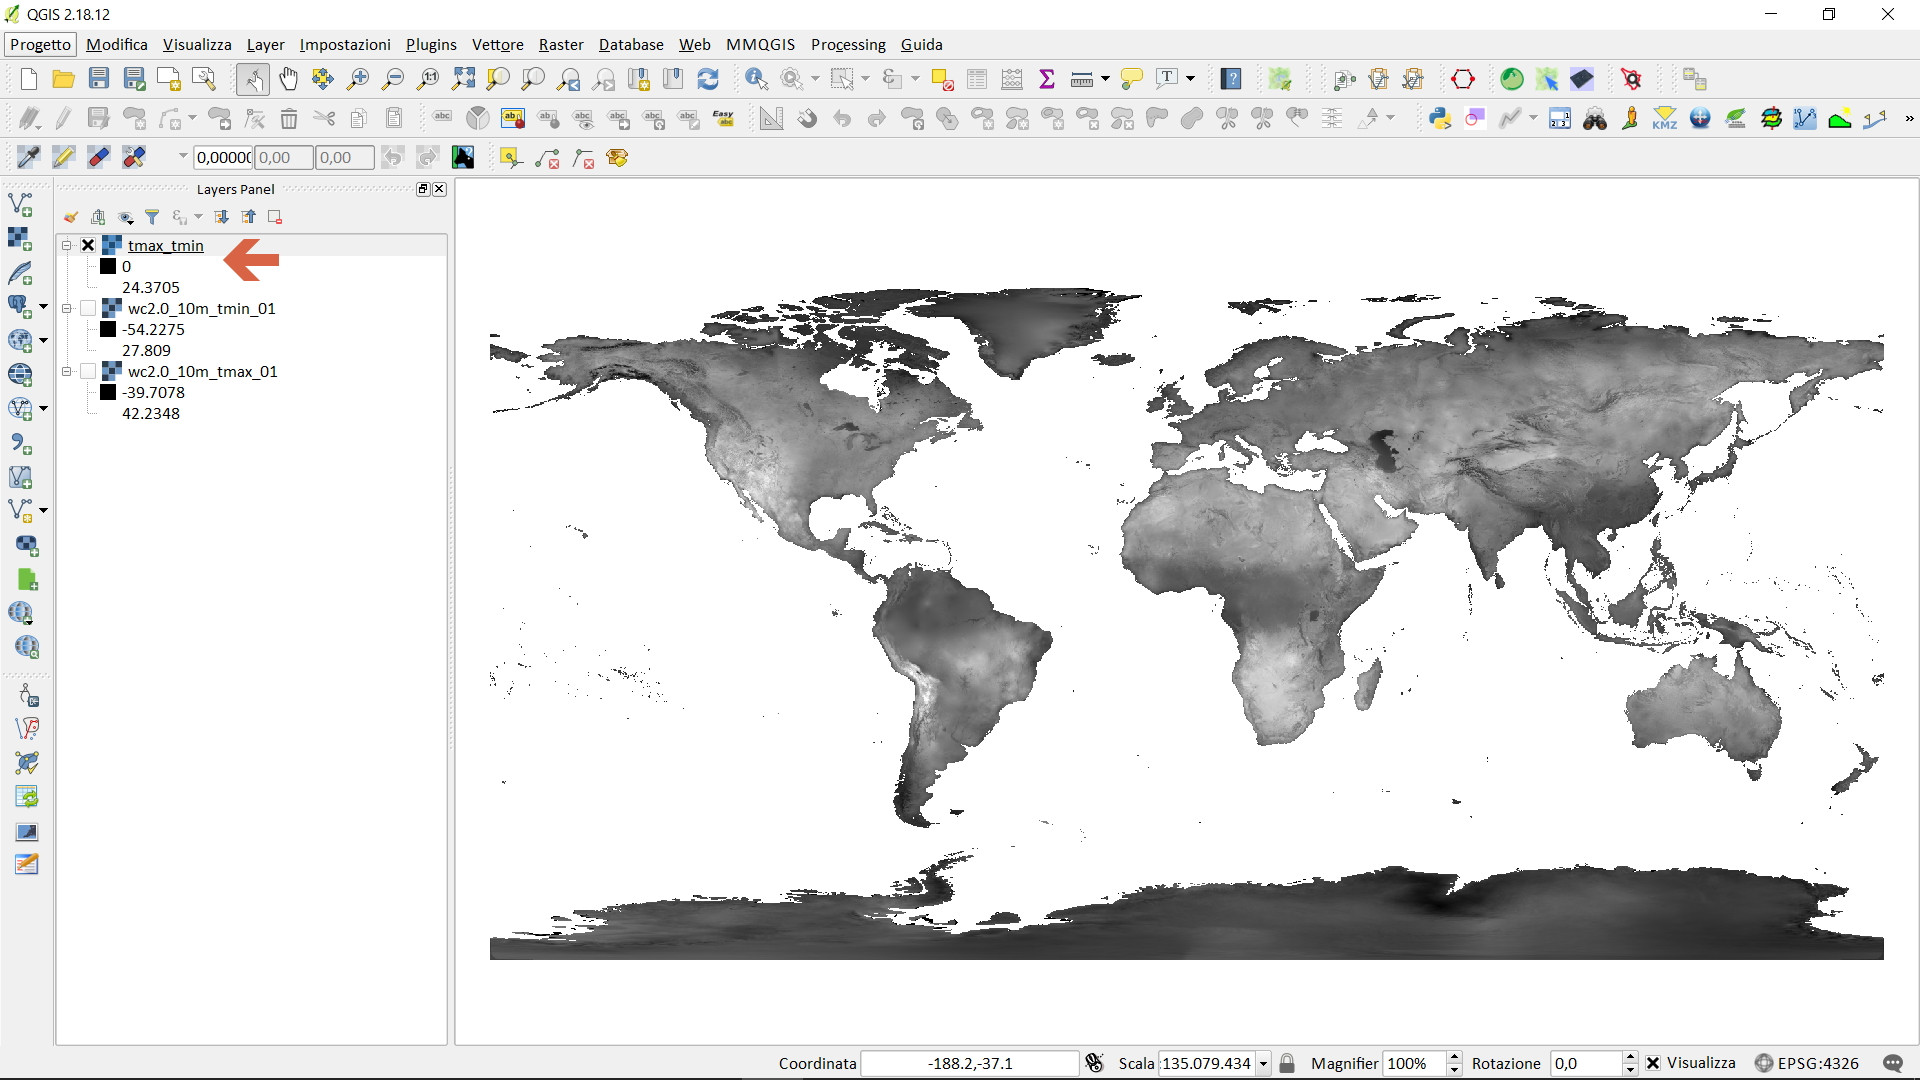This screenshot has height=1080, width=1920.
Task: Toggle visibility of wc2.0_10m_tmax_01 layer
Action: coord(88,371)
